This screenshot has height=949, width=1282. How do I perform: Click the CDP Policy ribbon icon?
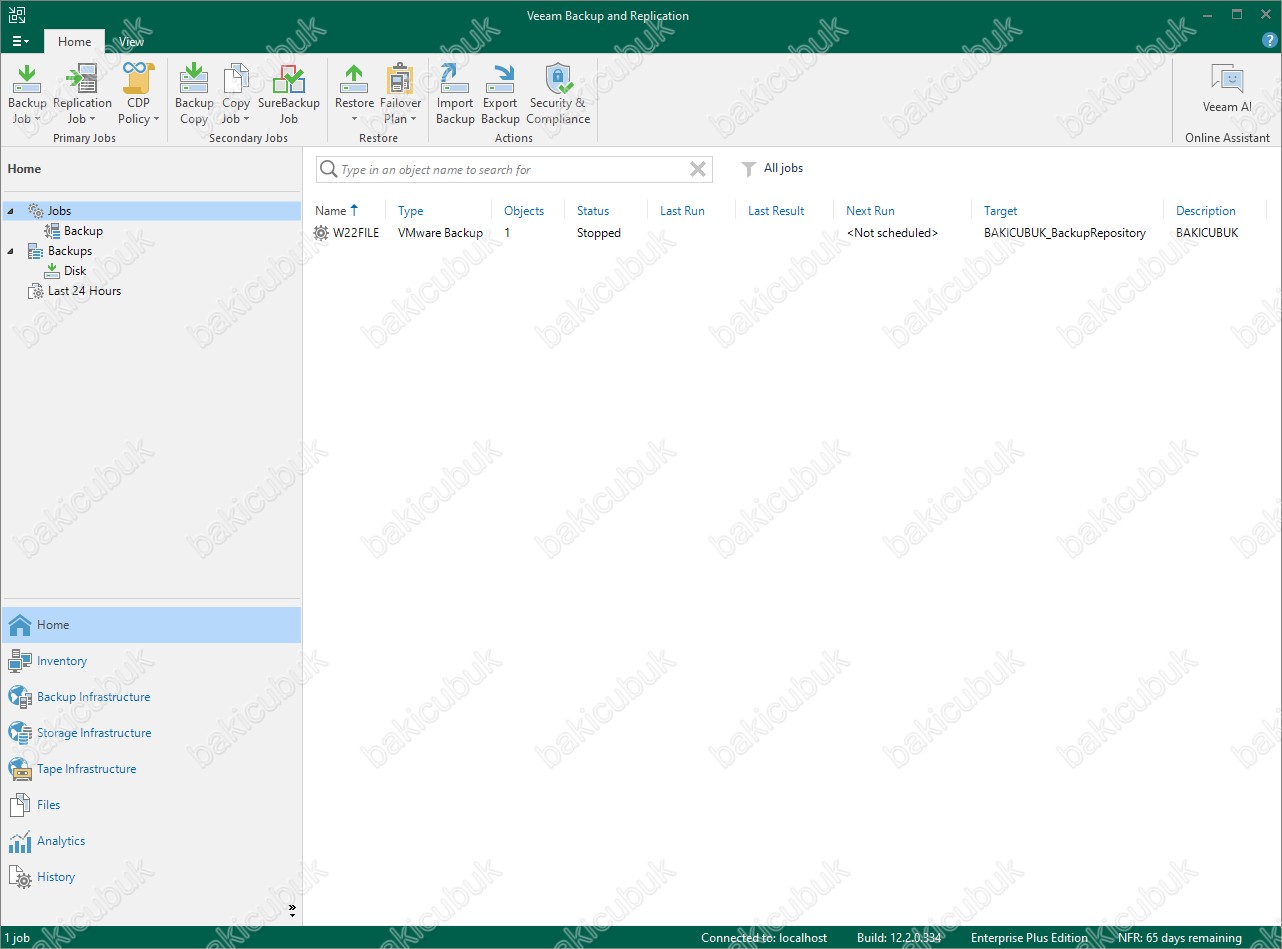(x=138, y=78)
